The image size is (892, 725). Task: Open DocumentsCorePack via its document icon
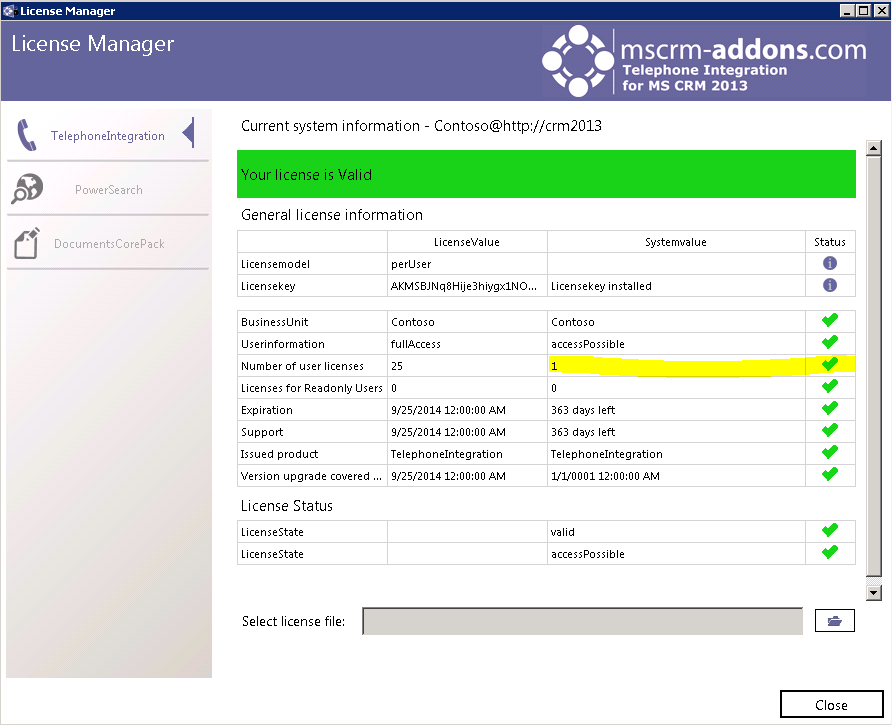pyautogui.click(x=27, y=243)
